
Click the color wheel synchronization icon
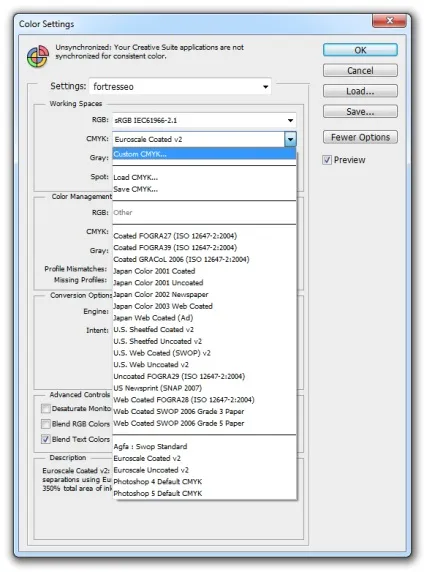[38, 56]
